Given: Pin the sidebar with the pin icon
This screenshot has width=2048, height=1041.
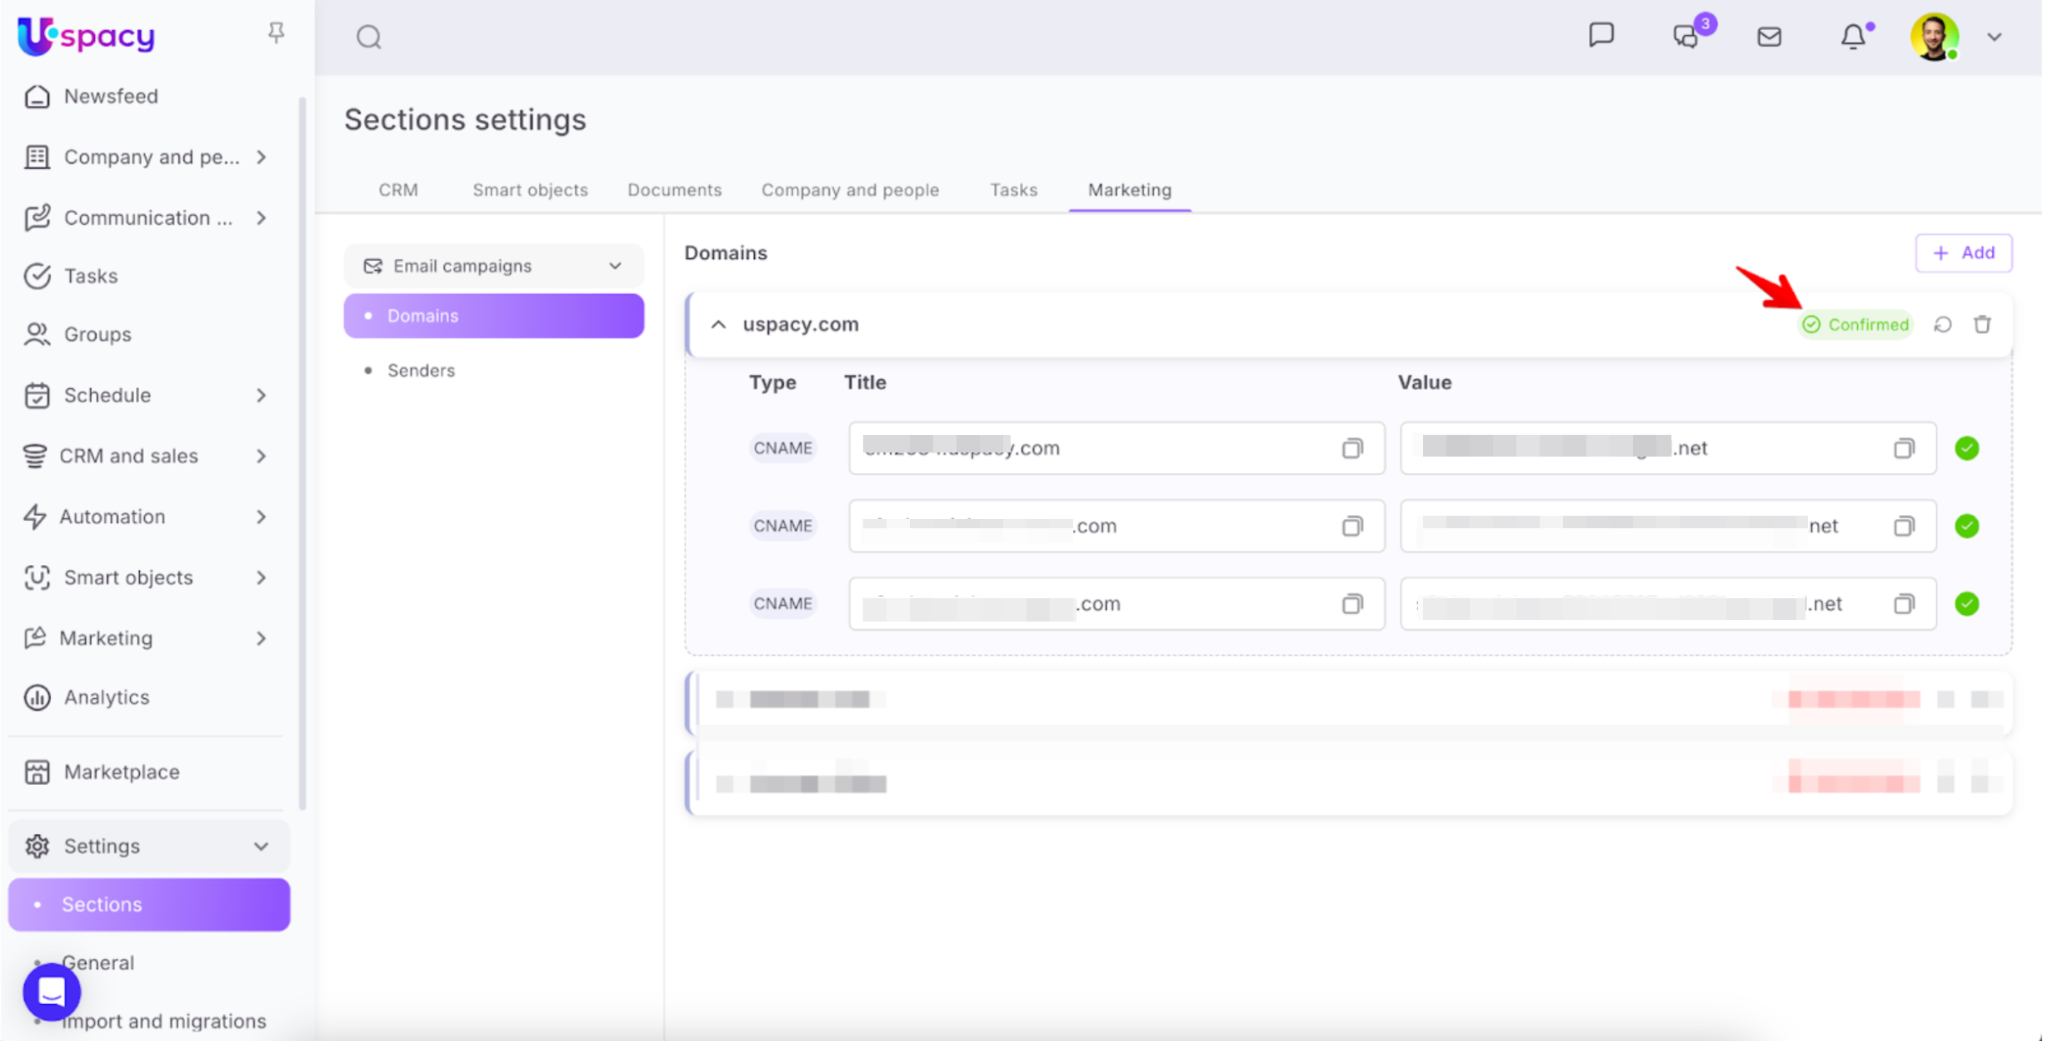Looking at the screenshot, I should pyautogui.click(x=276, y=34).
